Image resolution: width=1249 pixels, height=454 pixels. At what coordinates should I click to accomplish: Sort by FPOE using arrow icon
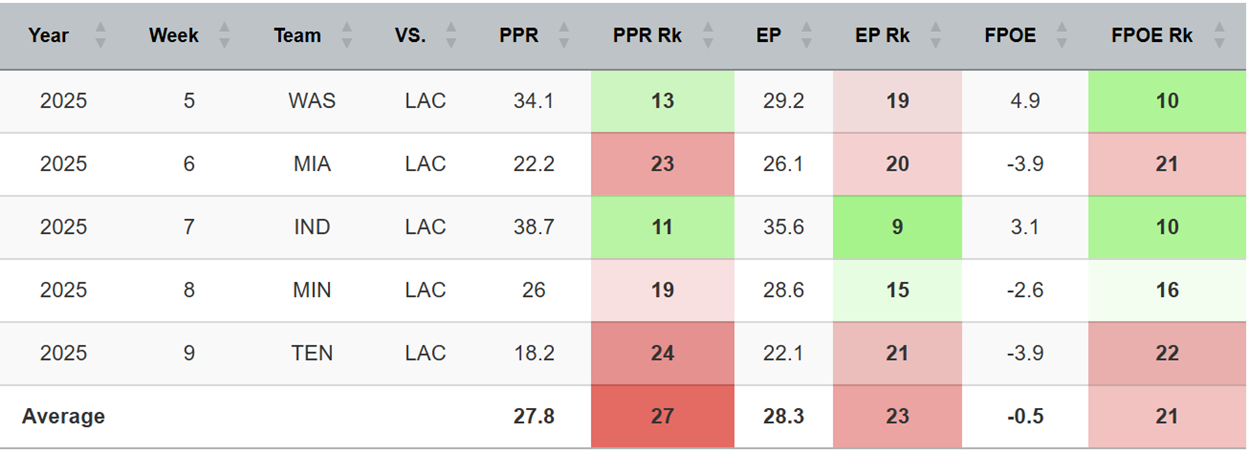1060,36
